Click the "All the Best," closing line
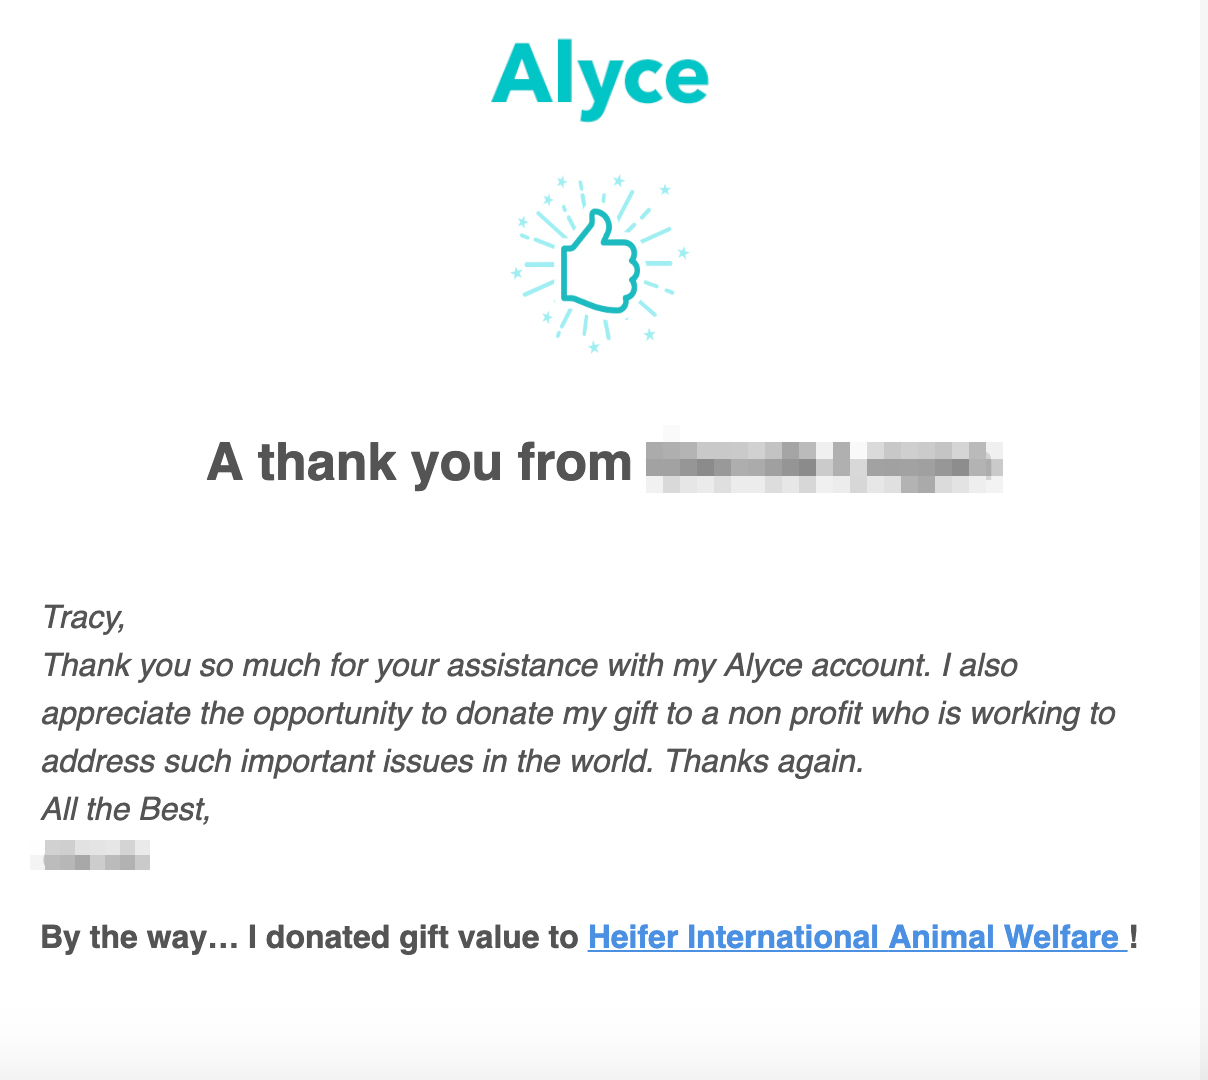 (126, 809)
